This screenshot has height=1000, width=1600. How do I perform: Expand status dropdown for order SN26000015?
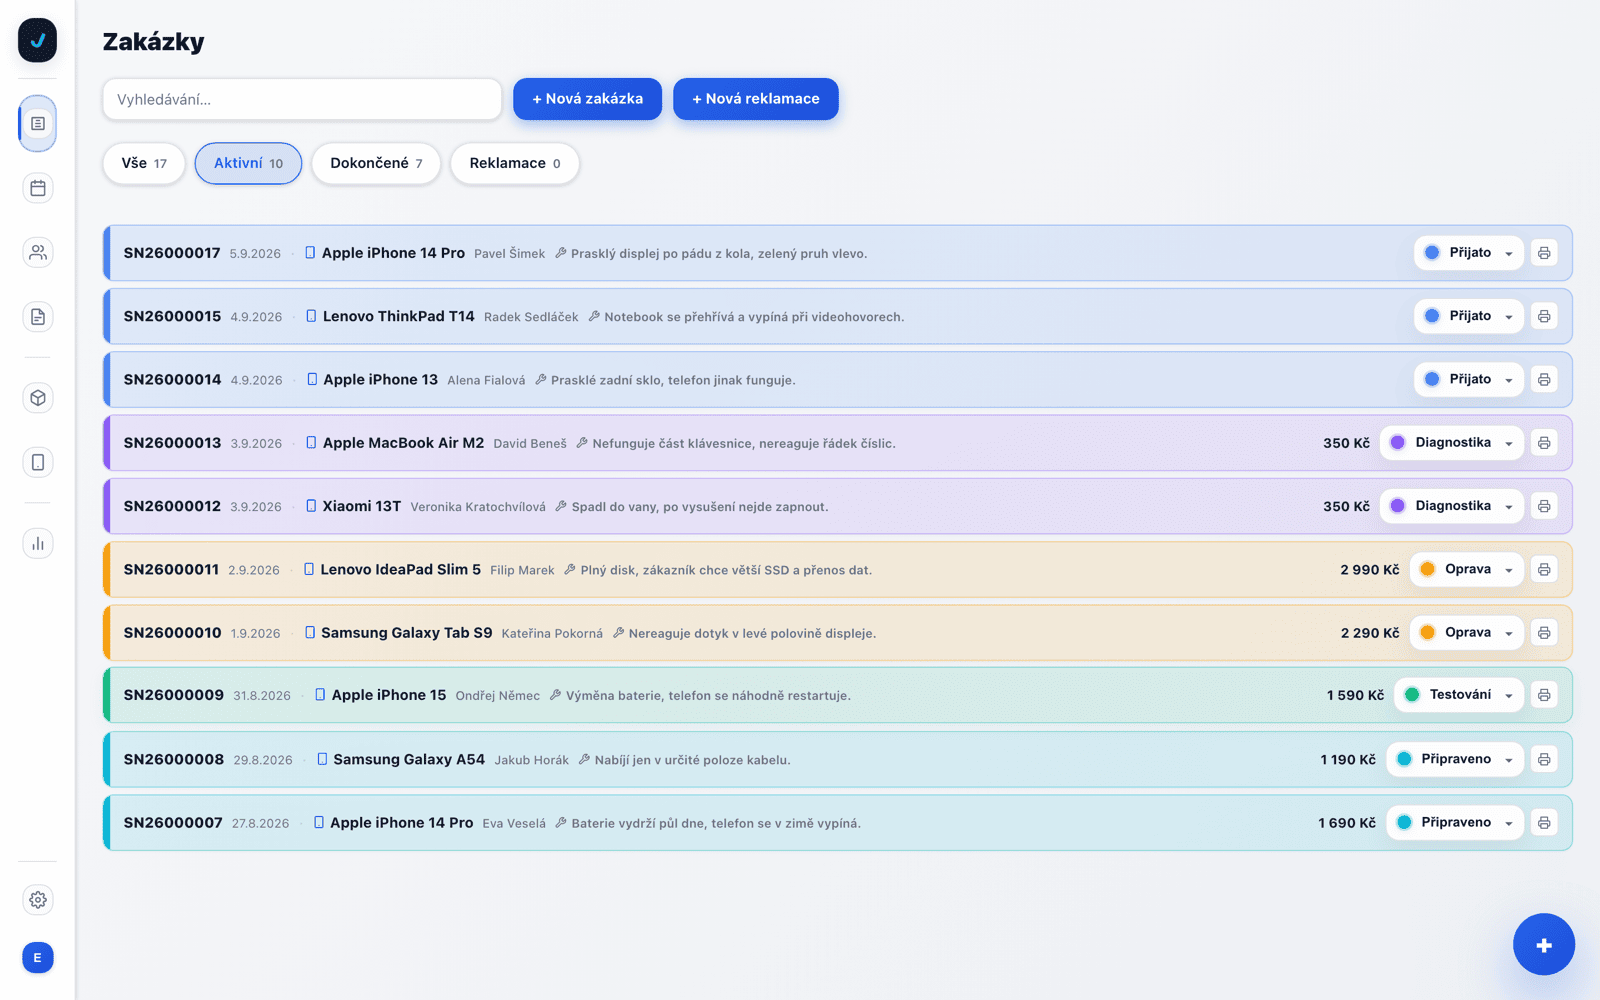[1469, 316]
